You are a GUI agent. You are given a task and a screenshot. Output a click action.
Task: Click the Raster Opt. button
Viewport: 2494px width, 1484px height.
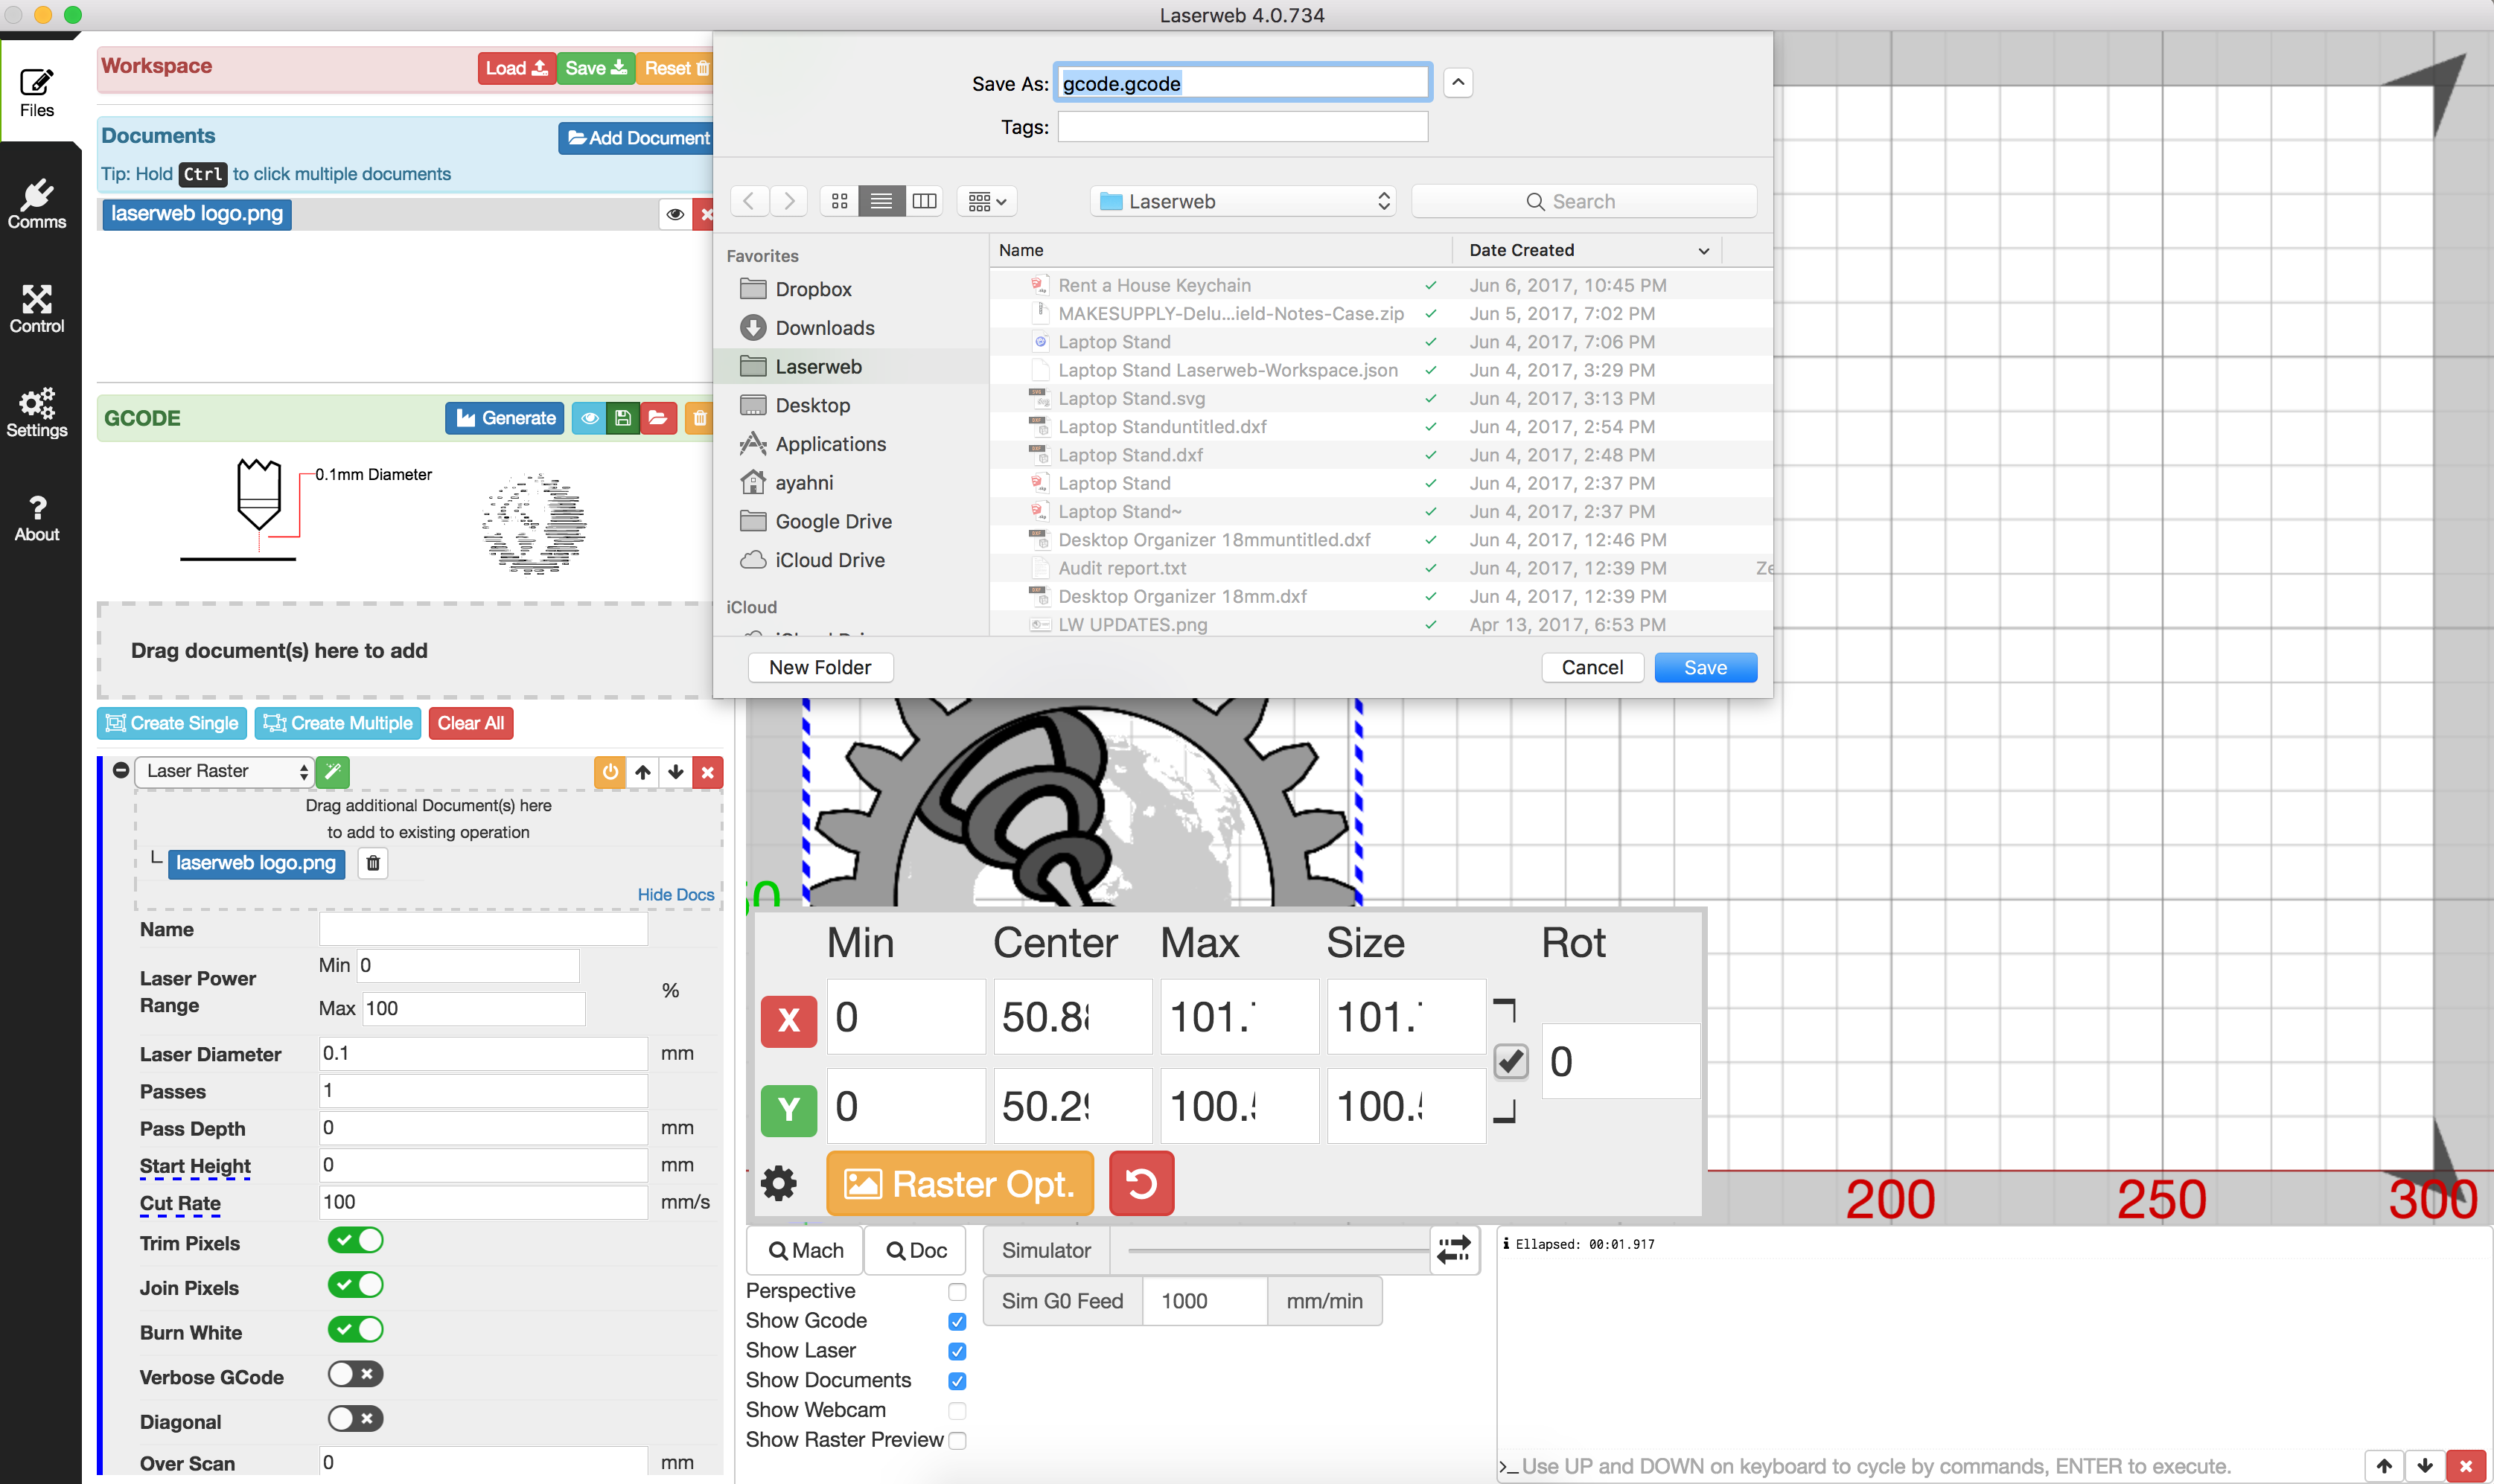(960, 1184)
